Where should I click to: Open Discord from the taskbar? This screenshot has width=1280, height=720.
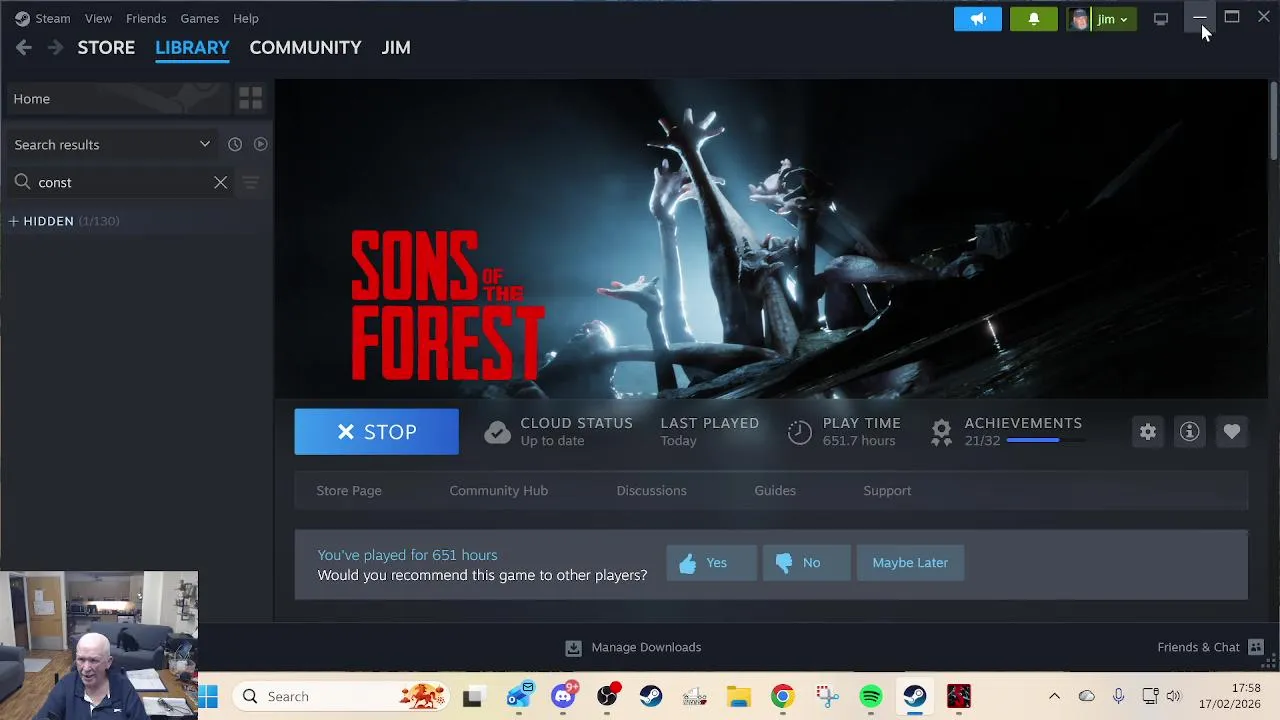(x=563, y=696)
